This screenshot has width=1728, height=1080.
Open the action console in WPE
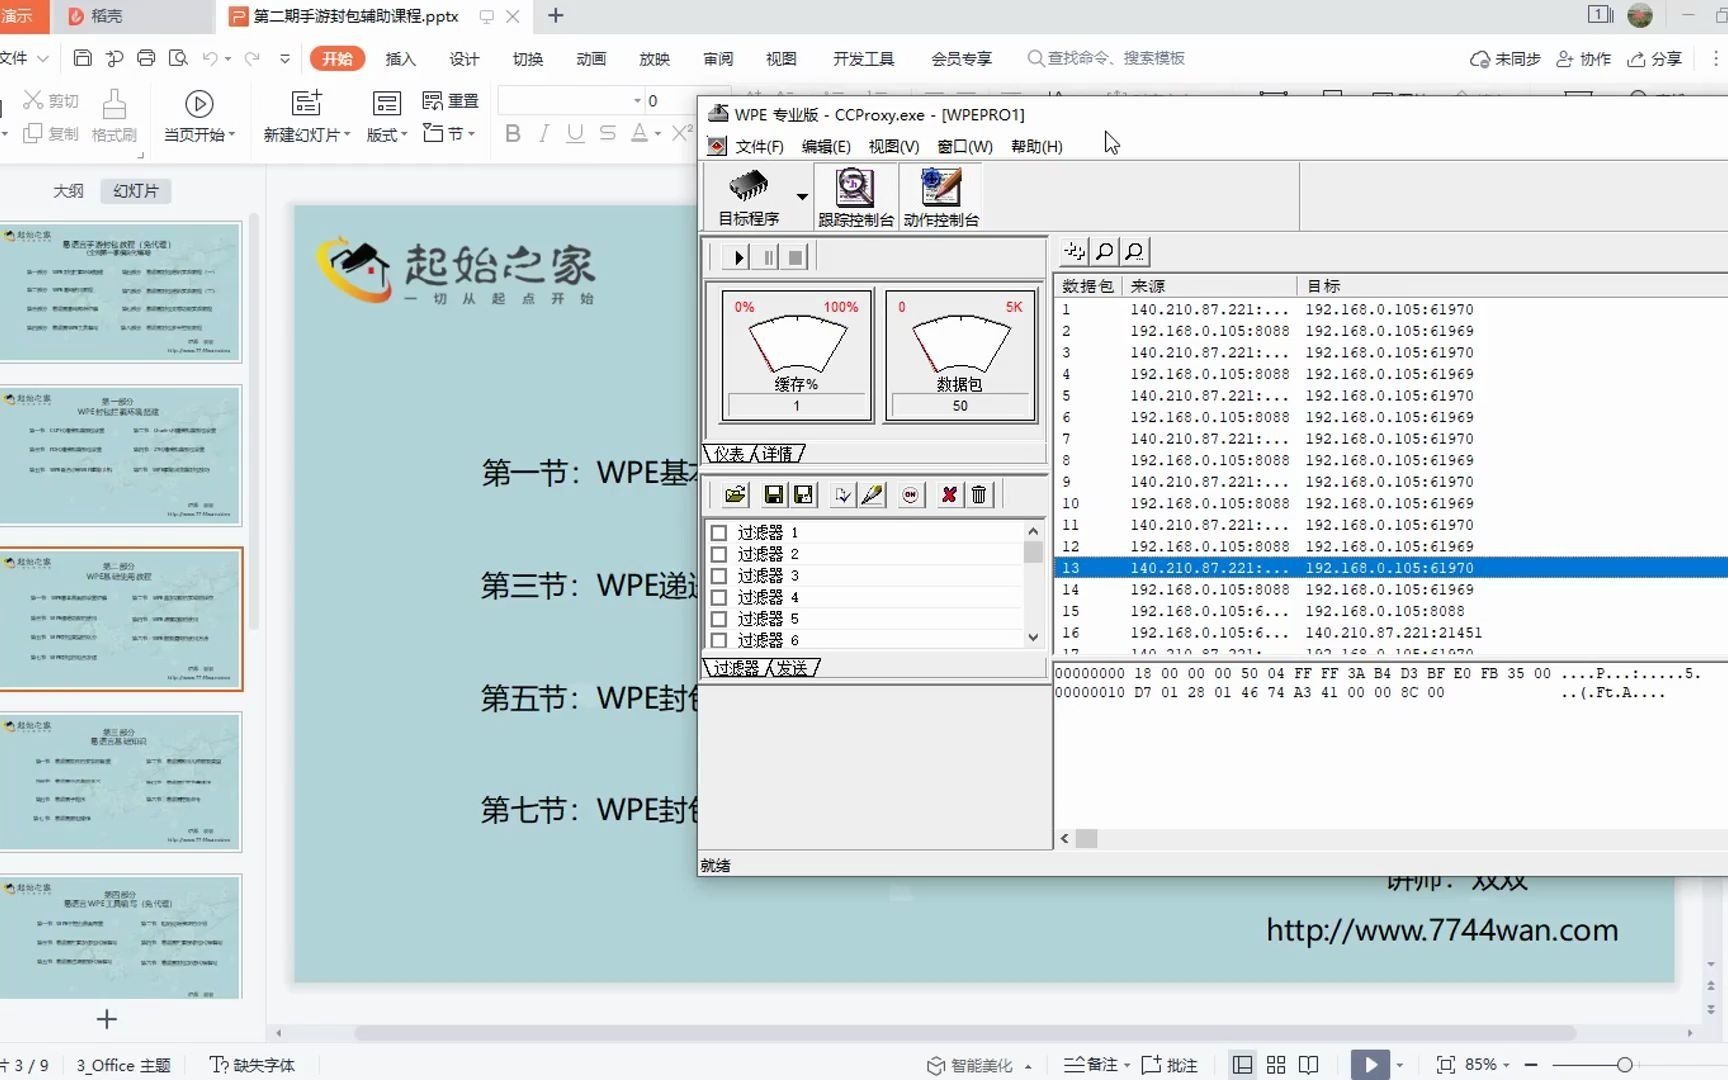coord(941,197)
